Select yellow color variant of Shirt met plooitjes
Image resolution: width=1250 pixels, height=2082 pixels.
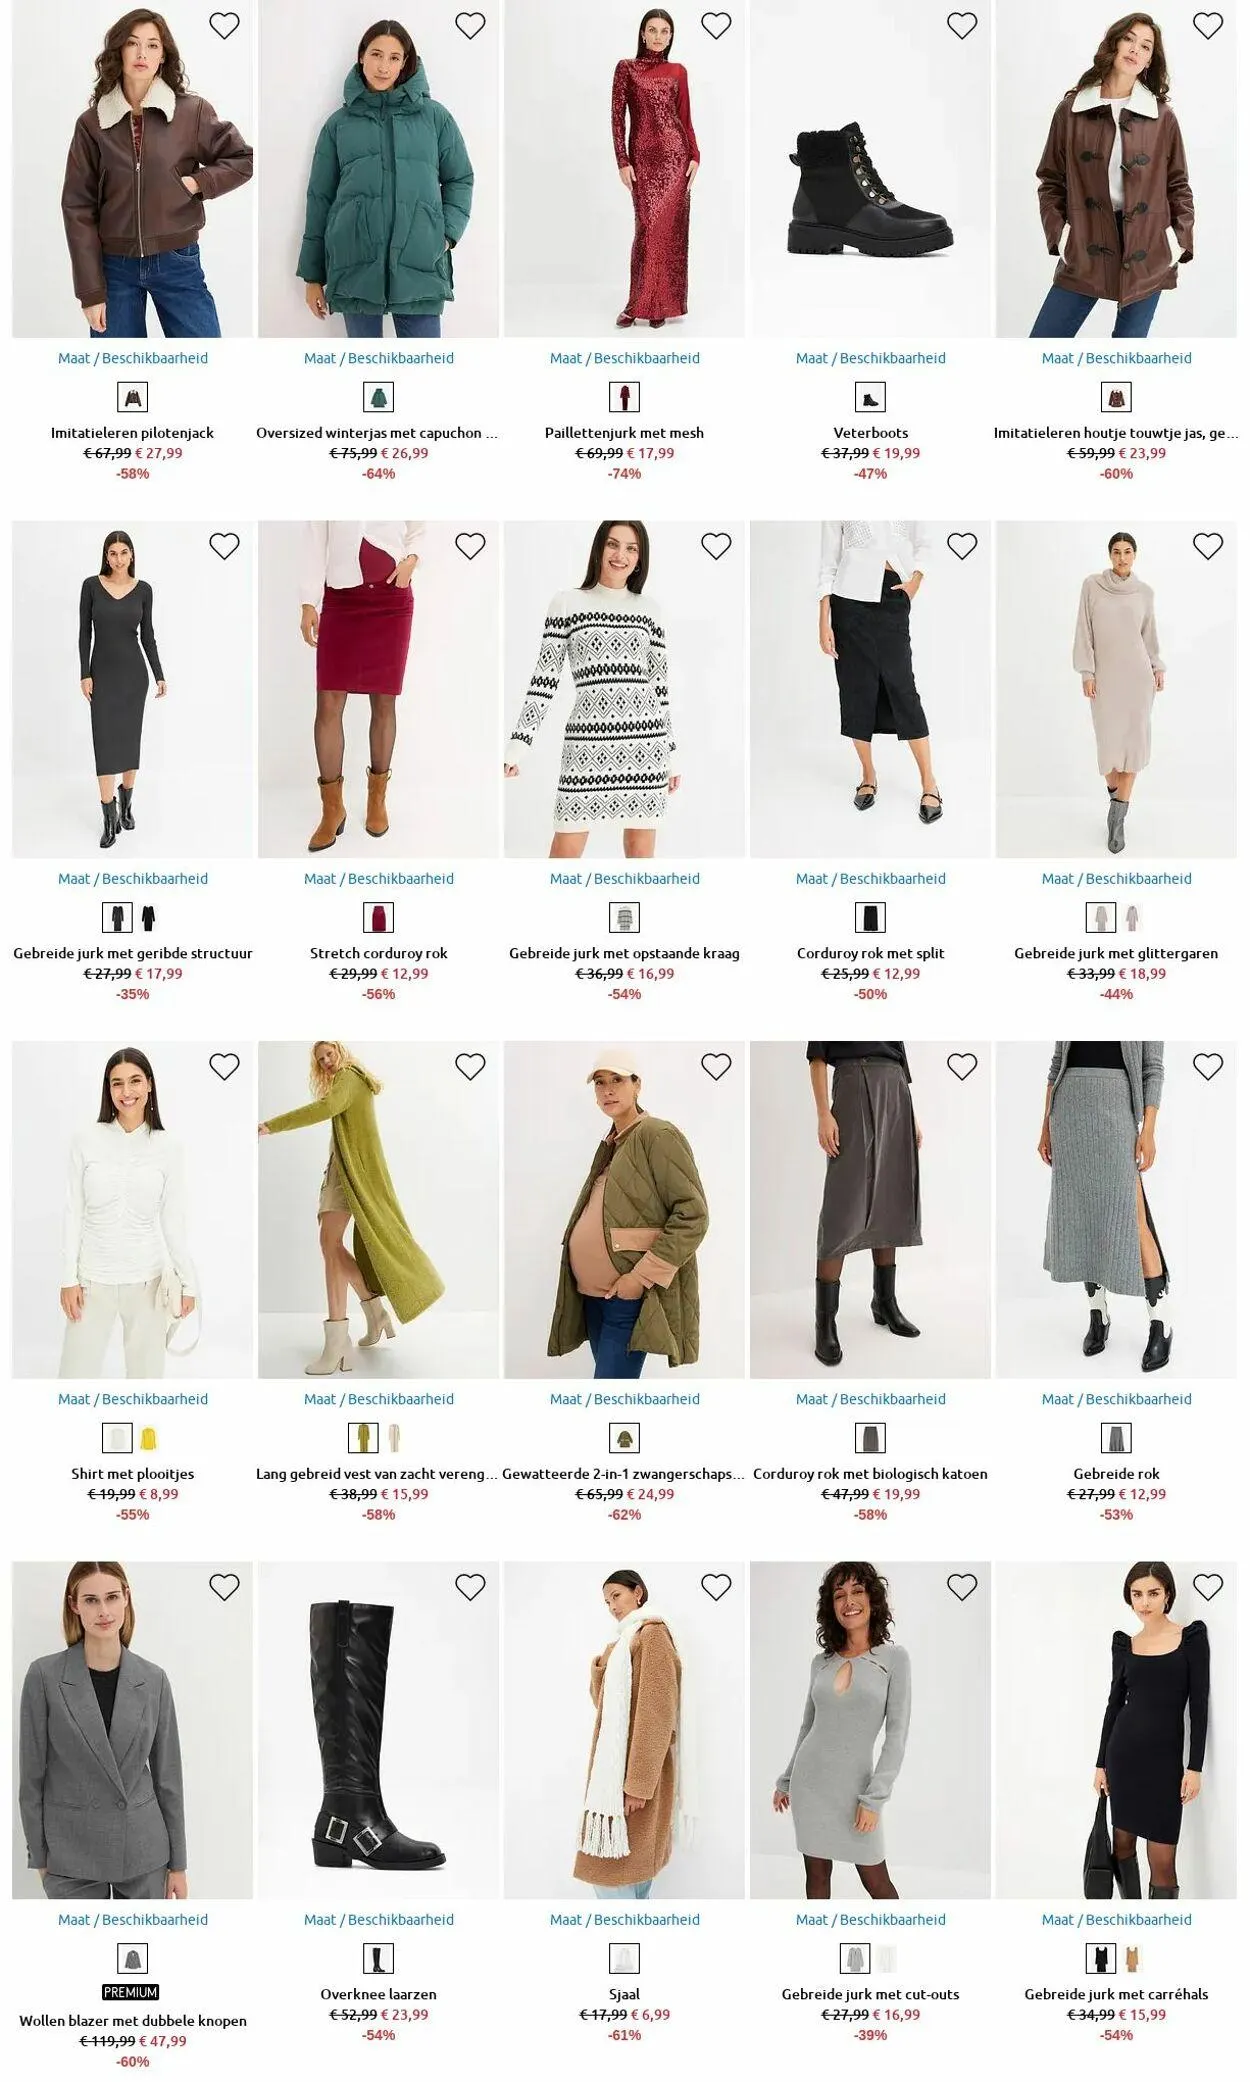(x=149, y=1439)
